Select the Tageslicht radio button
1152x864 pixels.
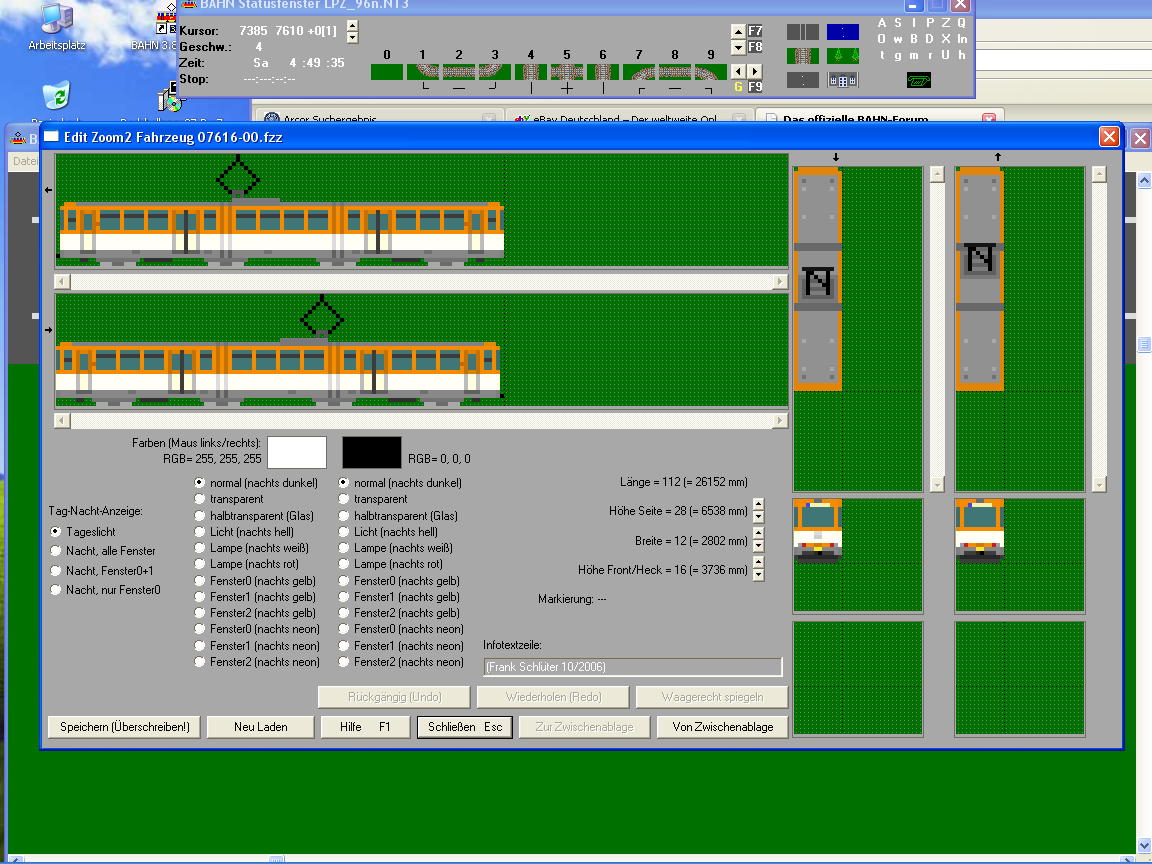[56, 531]
